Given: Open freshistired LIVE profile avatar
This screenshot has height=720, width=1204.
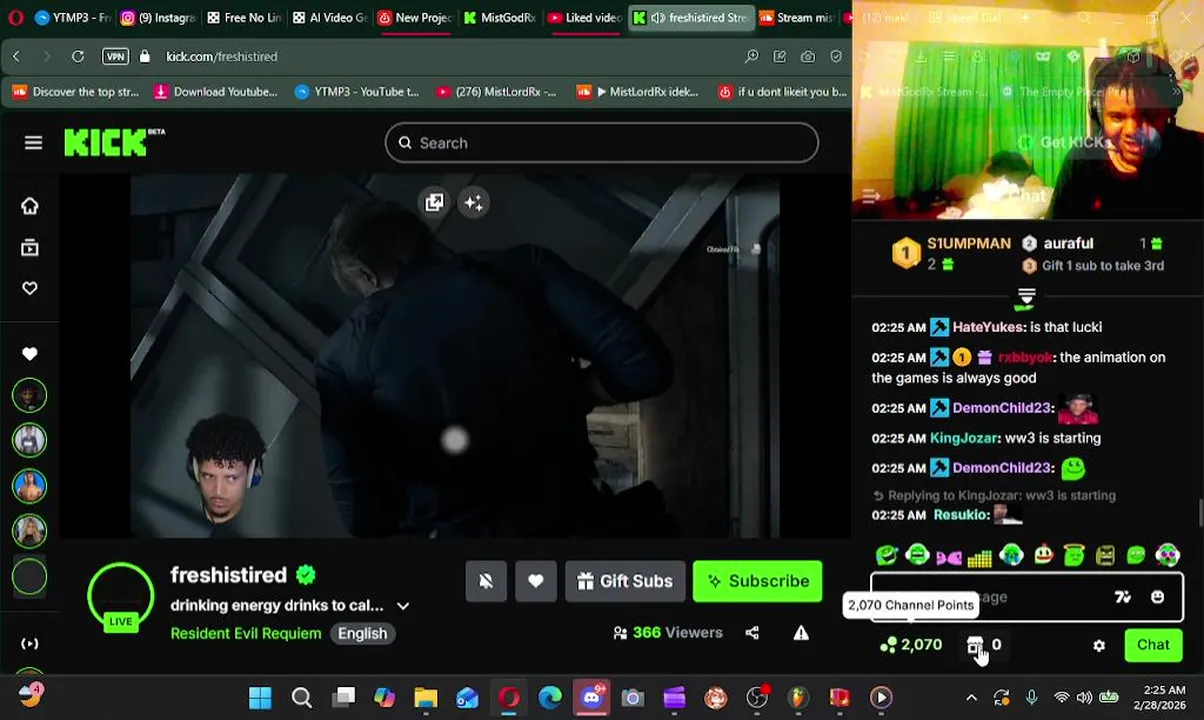Looking at the screenshot, I should point(120,597).
